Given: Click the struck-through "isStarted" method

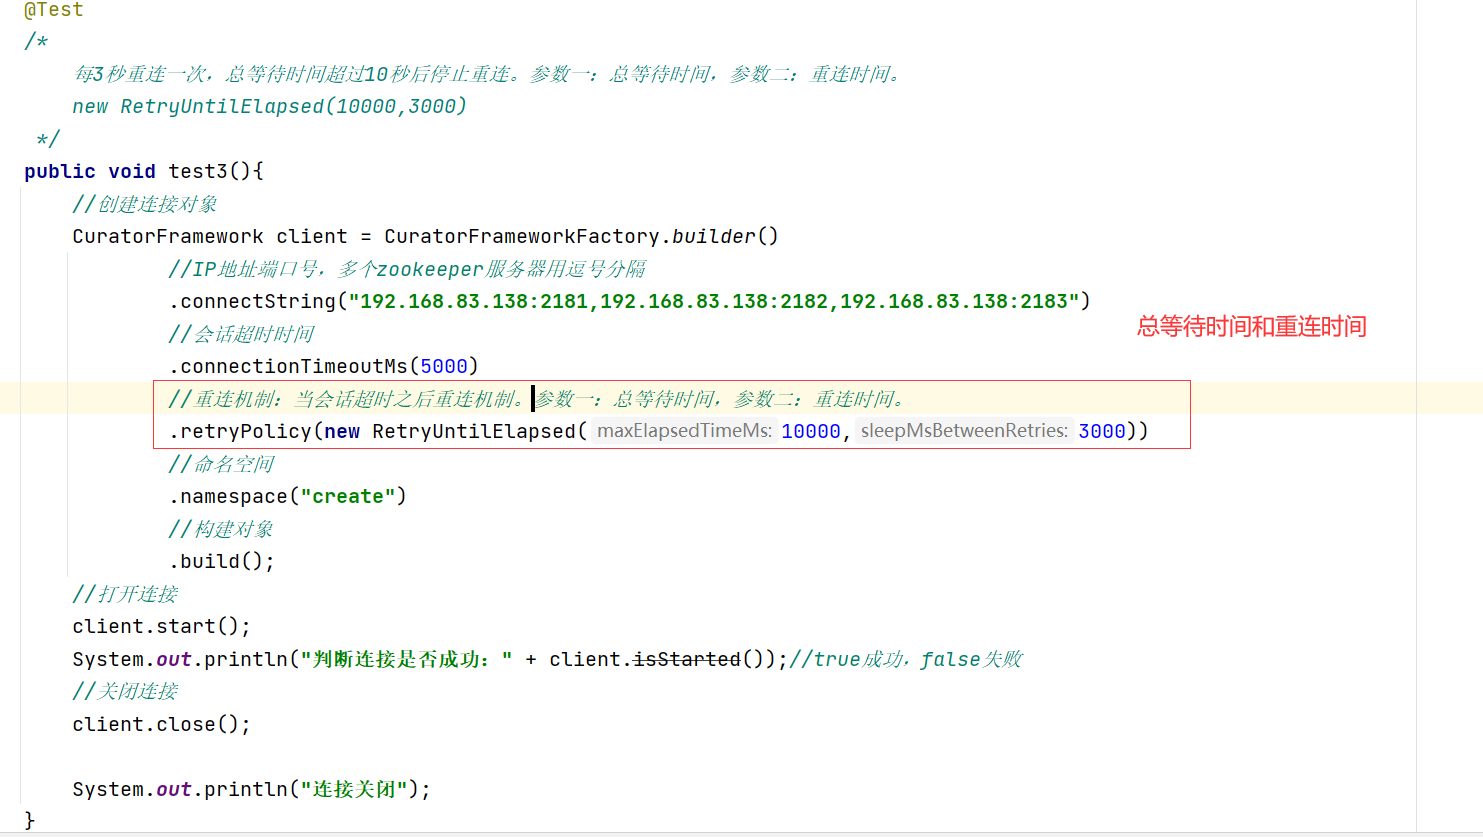Looking at the screenshot, I should (687, 659).
